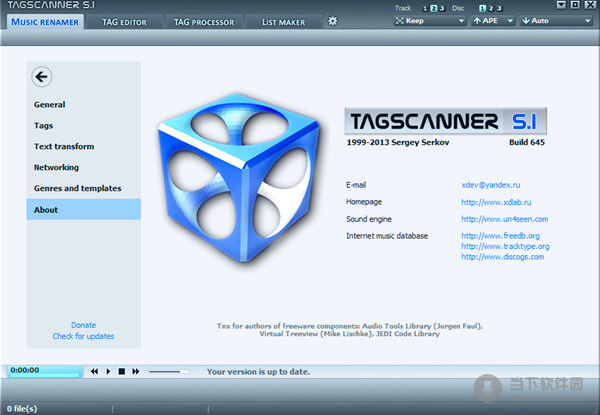Expand the APE dropdown
Image resolution: width=600 pixels, height=415 pixels.
[493, 21]
